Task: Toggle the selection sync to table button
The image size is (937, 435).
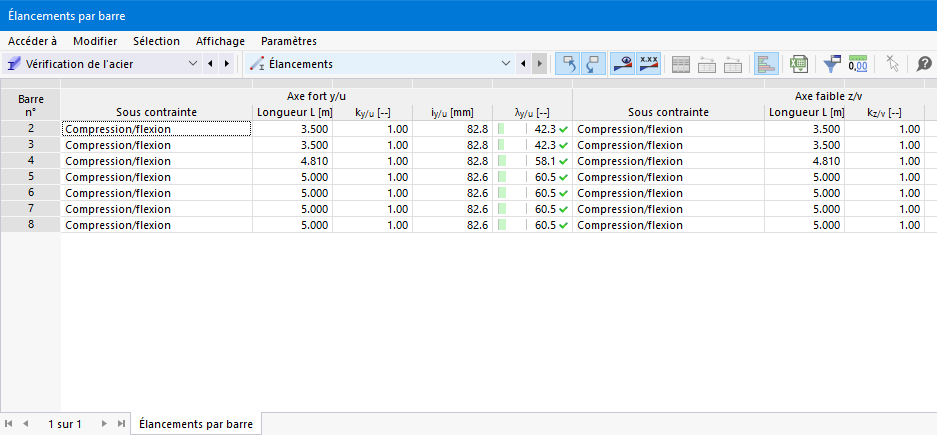Action: click(x=568, y=63)
